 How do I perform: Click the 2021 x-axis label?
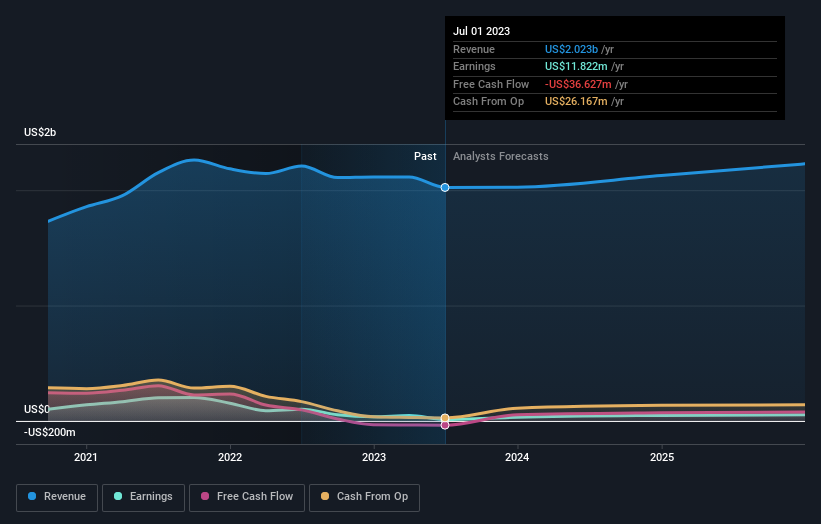coord(85,457)
